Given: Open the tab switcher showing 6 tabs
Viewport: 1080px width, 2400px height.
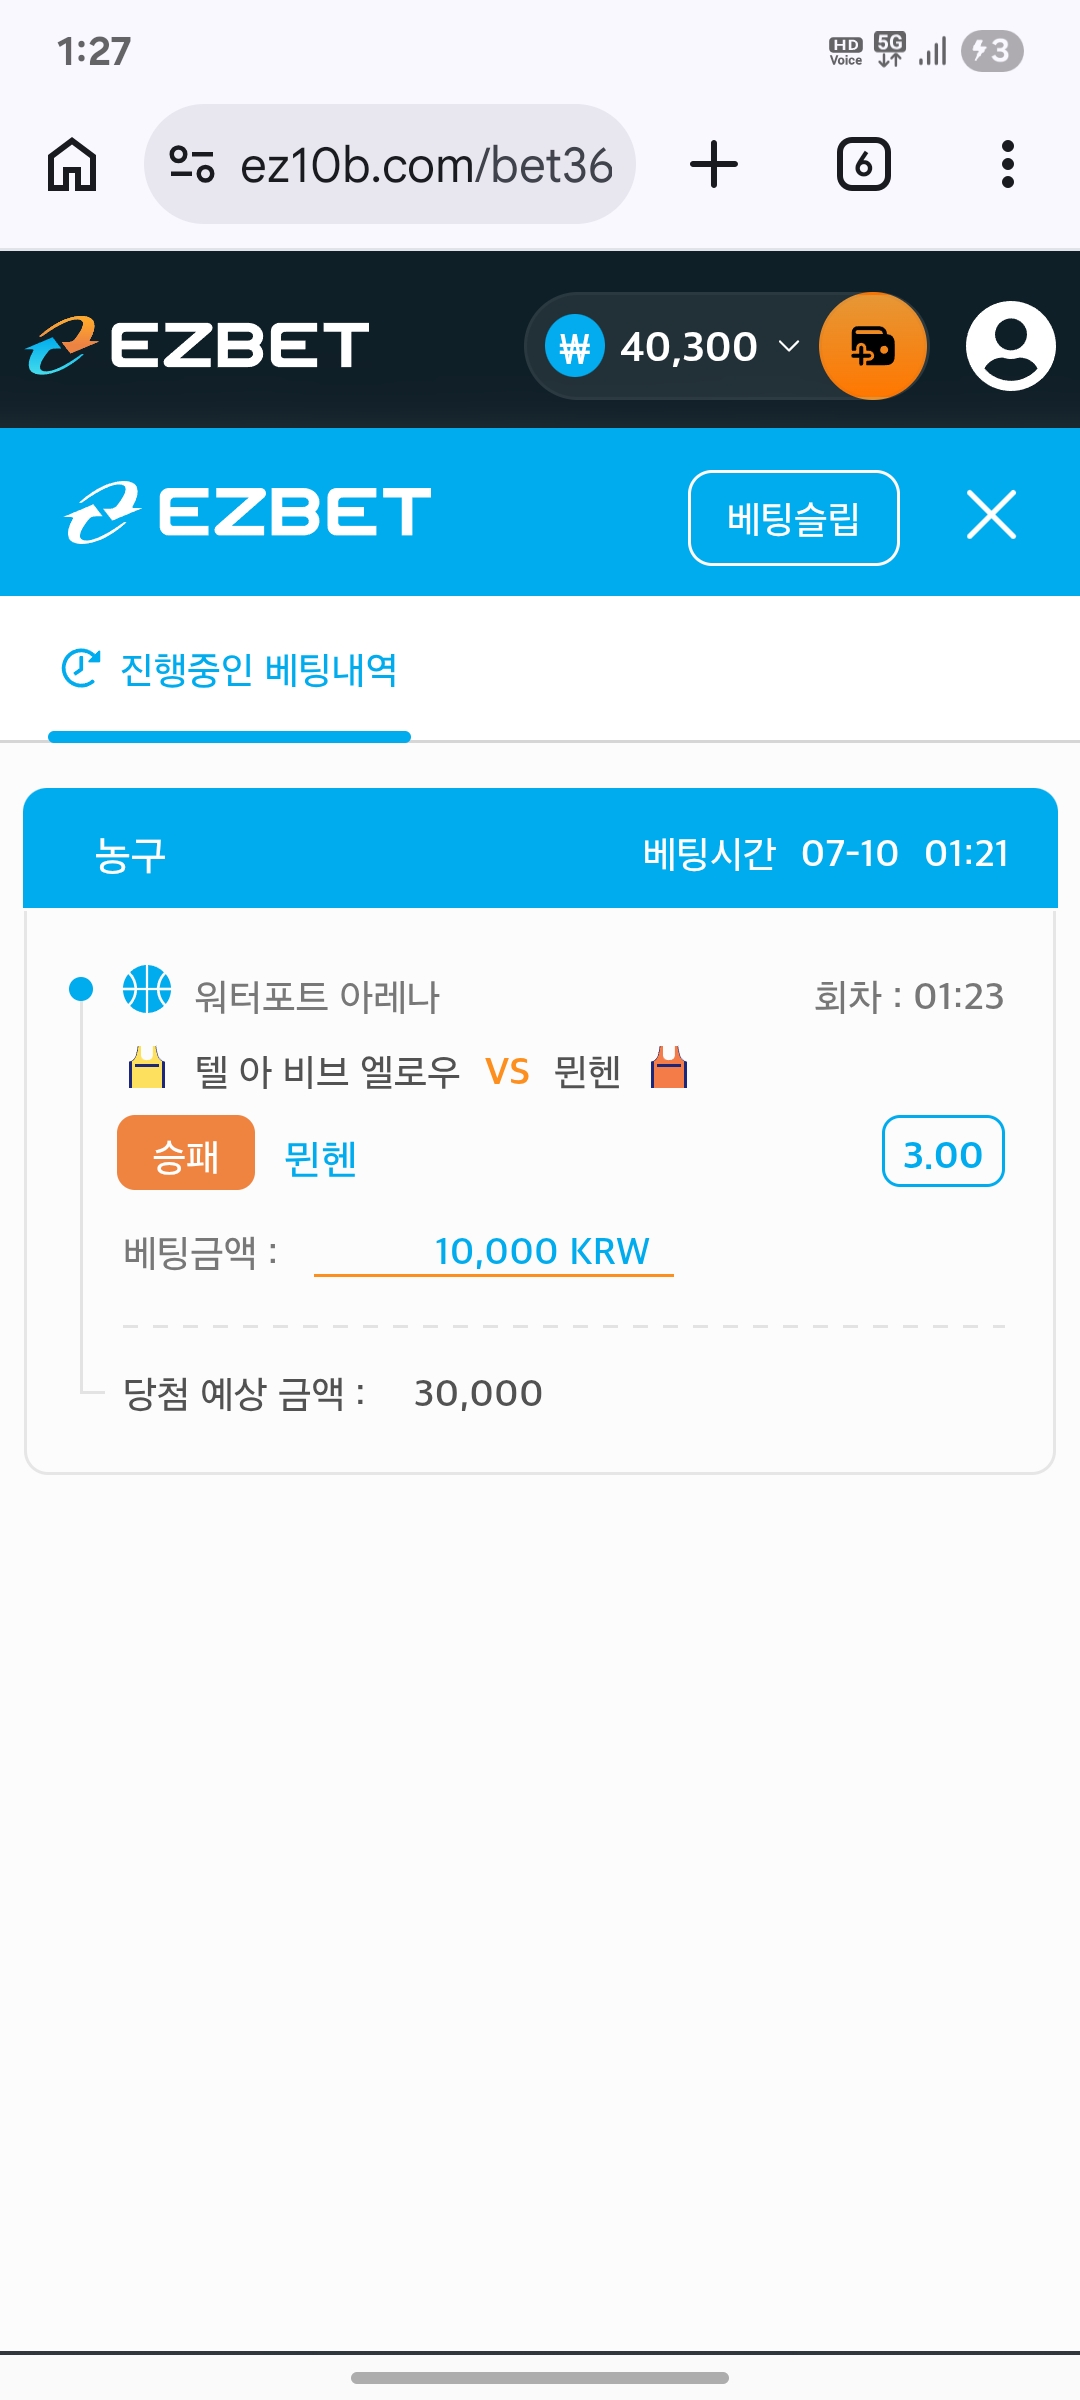Looking at the screenshot, I should click(863, 165).
